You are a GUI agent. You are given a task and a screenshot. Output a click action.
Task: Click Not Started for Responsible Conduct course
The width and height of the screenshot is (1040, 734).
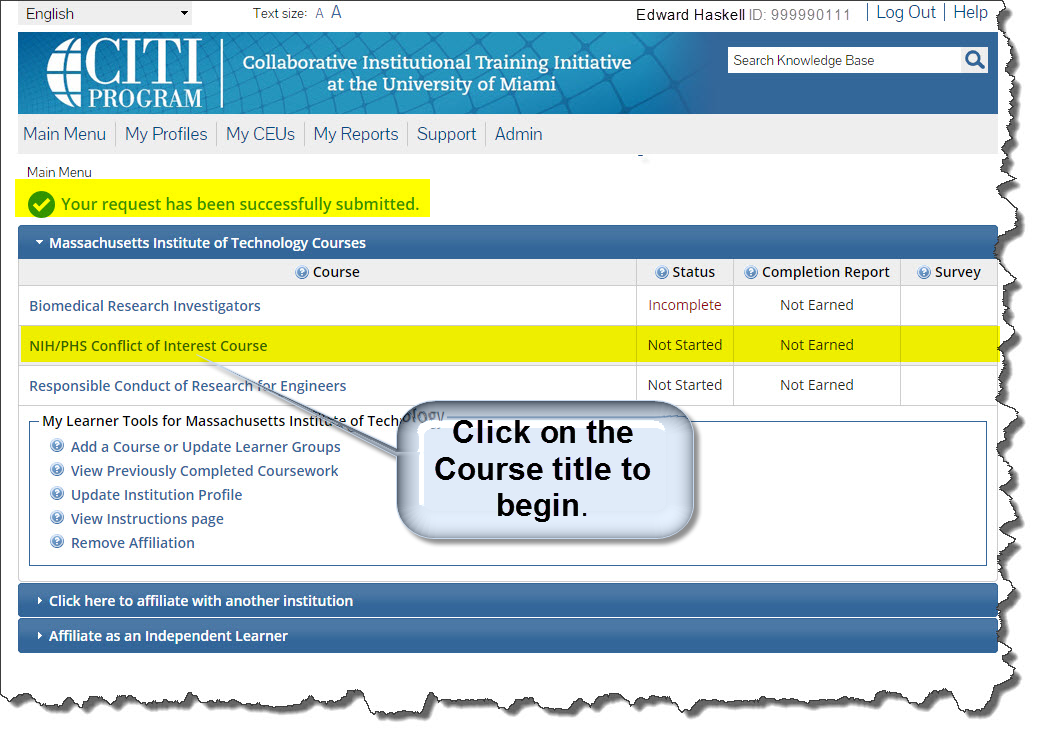[684, 385]
